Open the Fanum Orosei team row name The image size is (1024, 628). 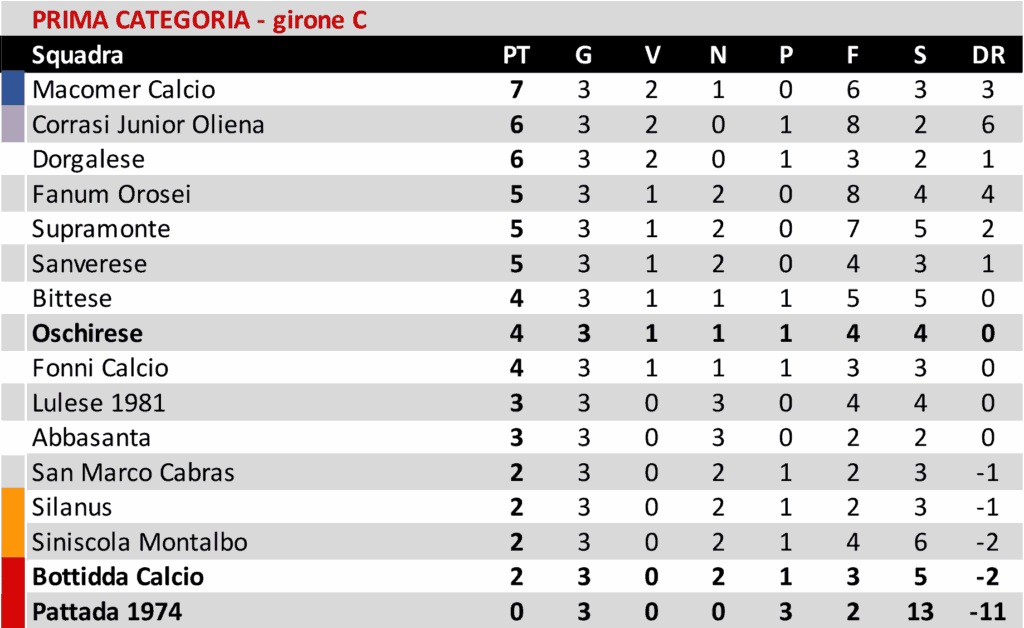(111, 194)
